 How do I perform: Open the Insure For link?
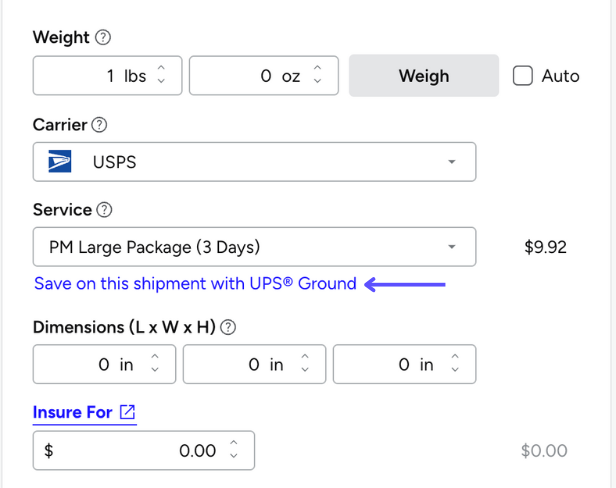[x=72, y=412]
